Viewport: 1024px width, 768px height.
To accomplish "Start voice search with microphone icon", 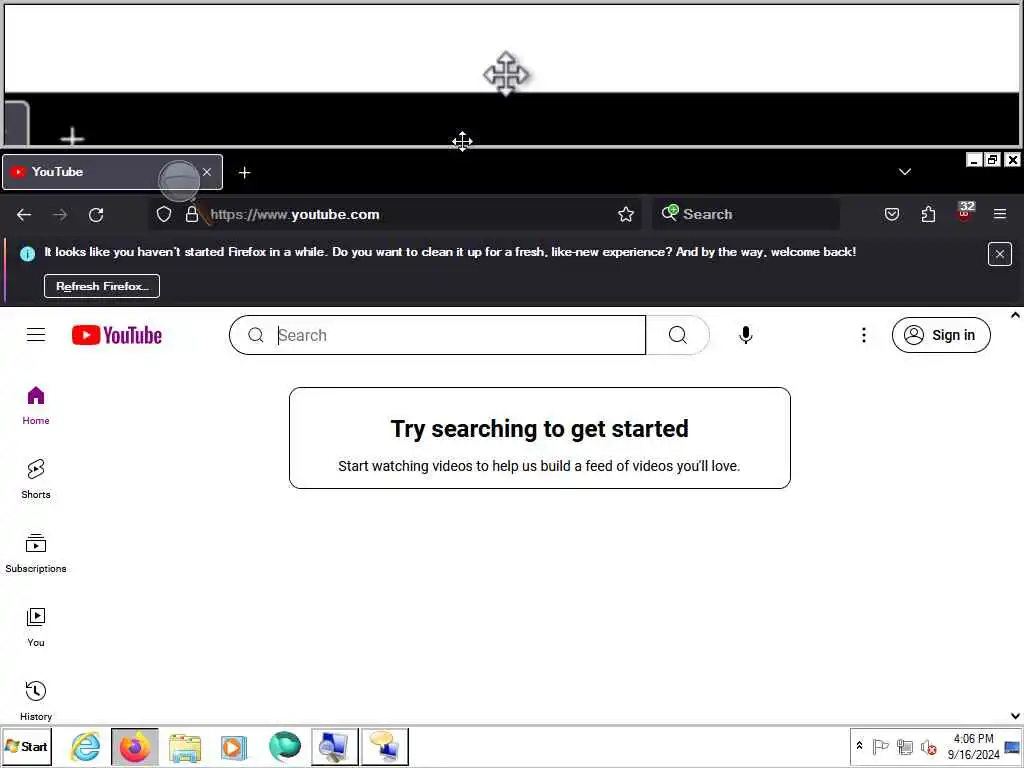I will pyautogui.click(x=745, y=335).
